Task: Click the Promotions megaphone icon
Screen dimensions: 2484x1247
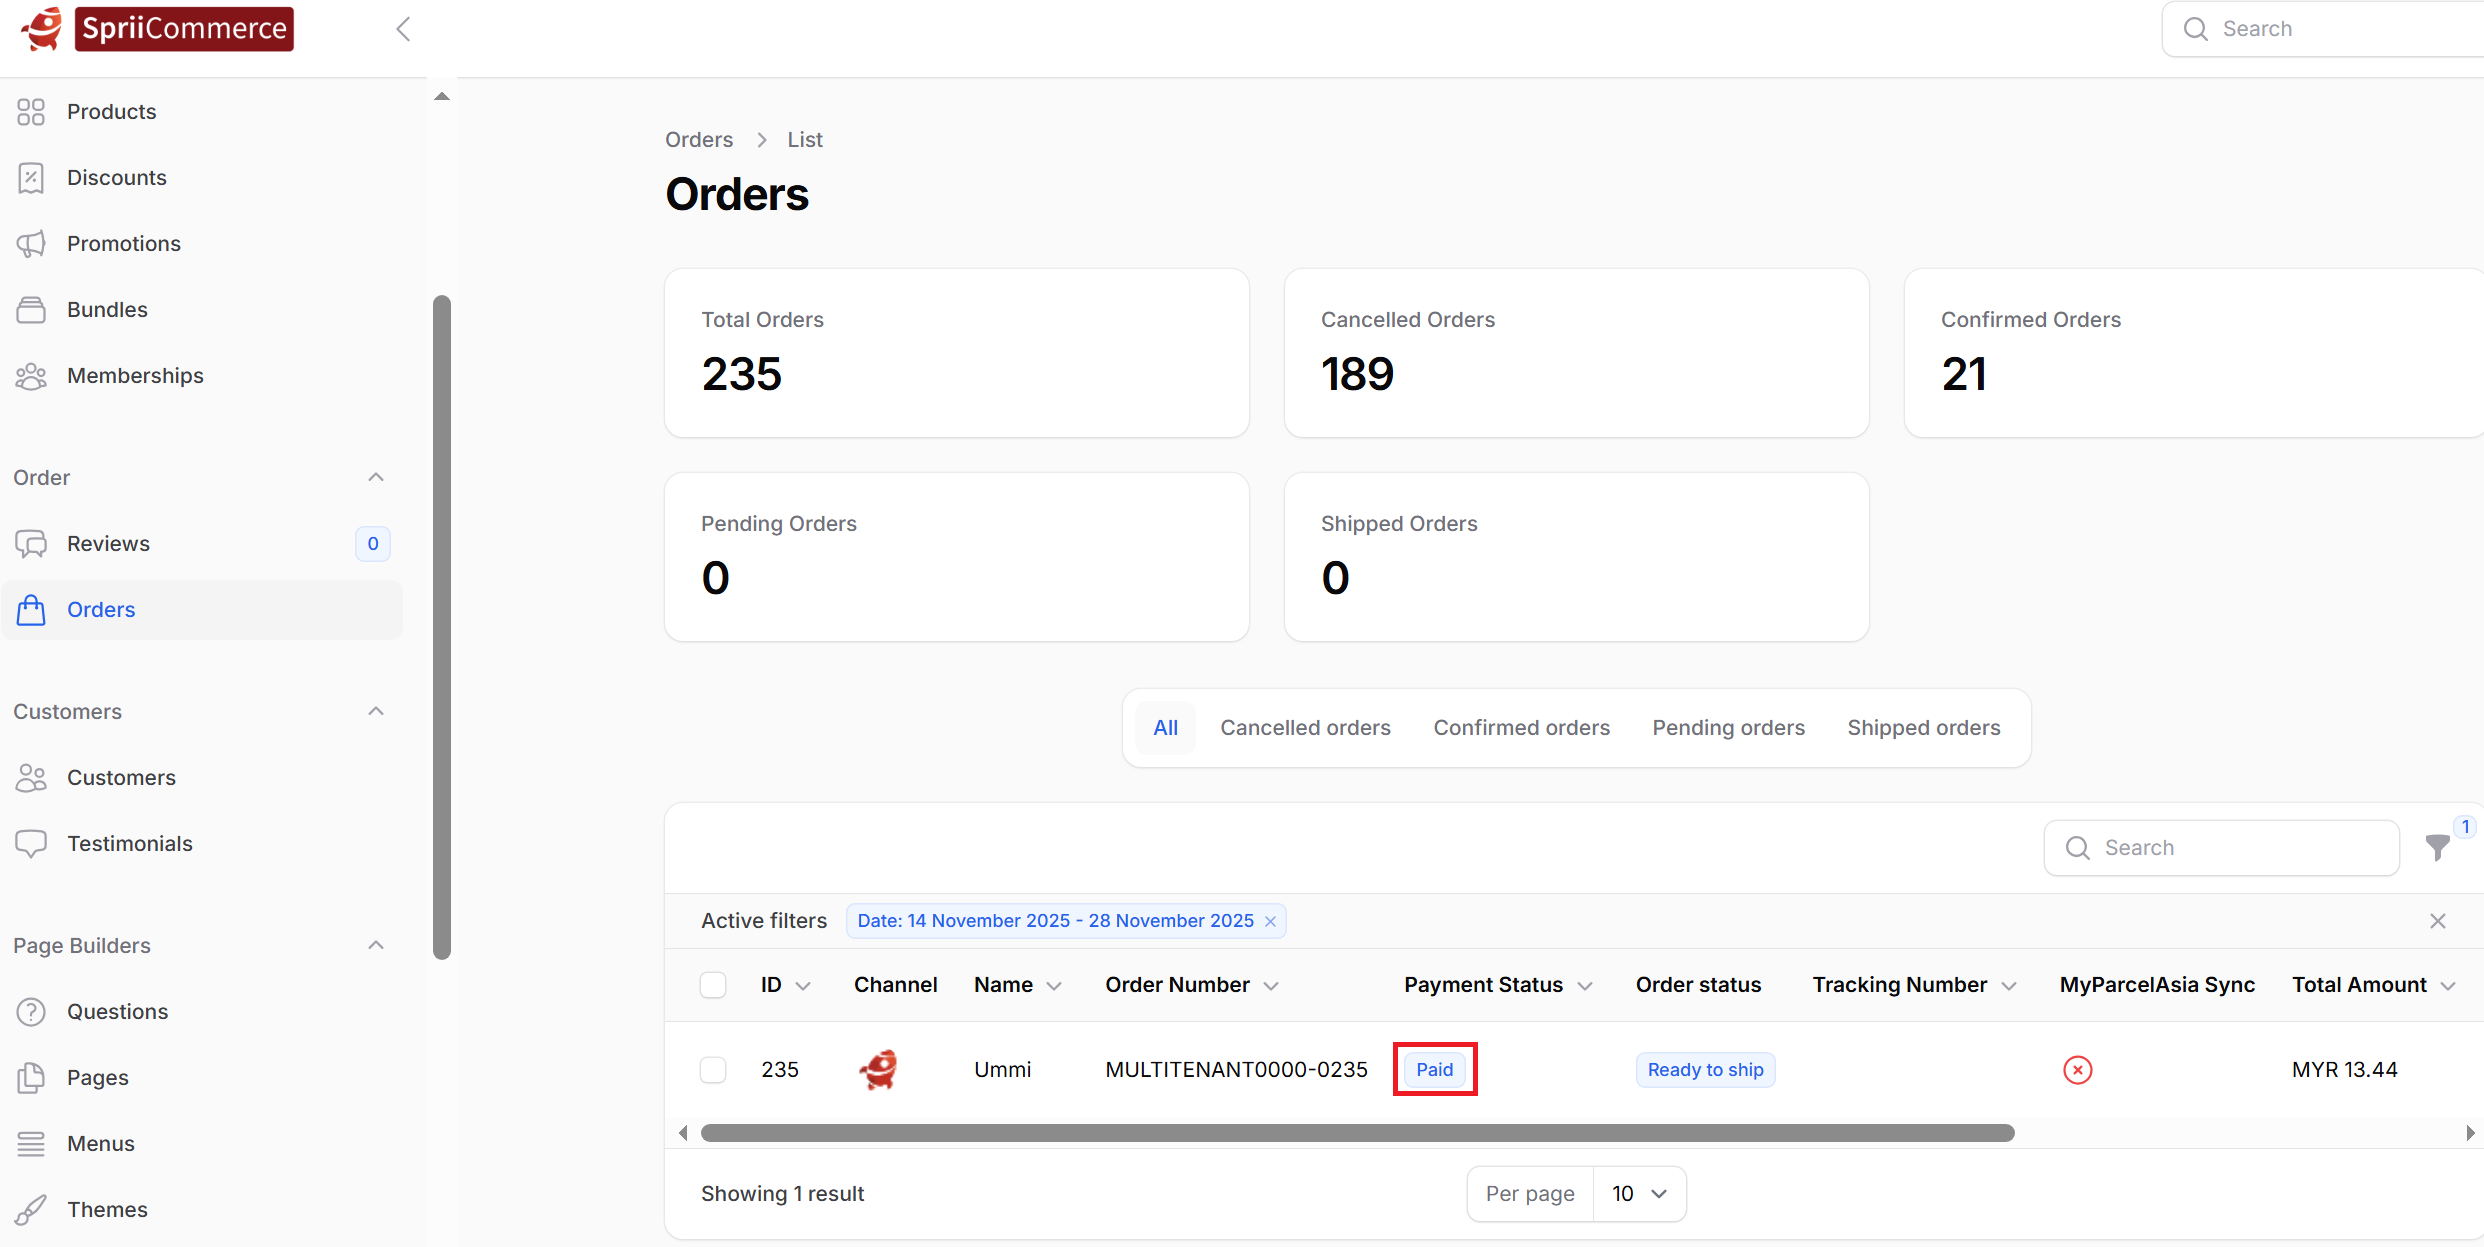Action: pos(31,244)
